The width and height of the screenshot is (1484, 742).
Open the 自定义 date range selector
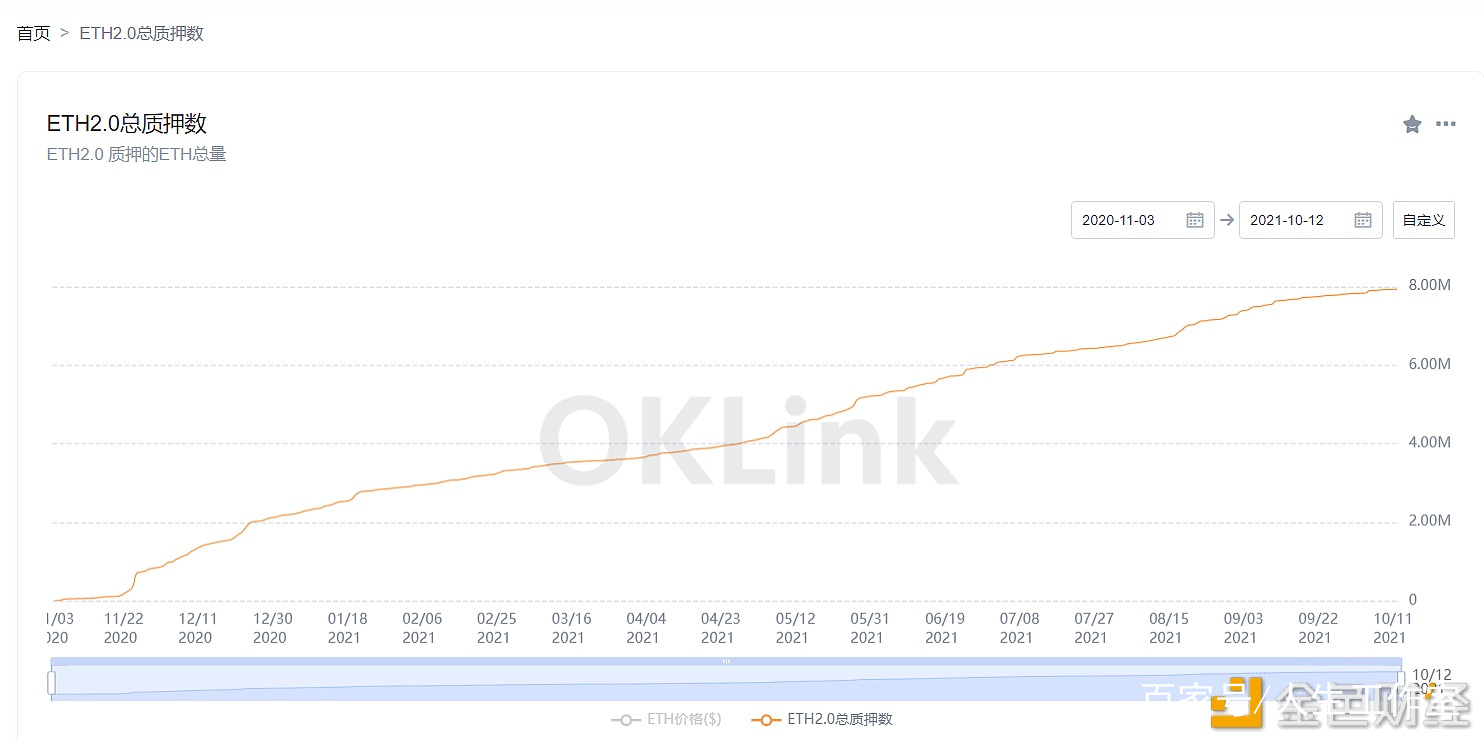coord(1423,220)
